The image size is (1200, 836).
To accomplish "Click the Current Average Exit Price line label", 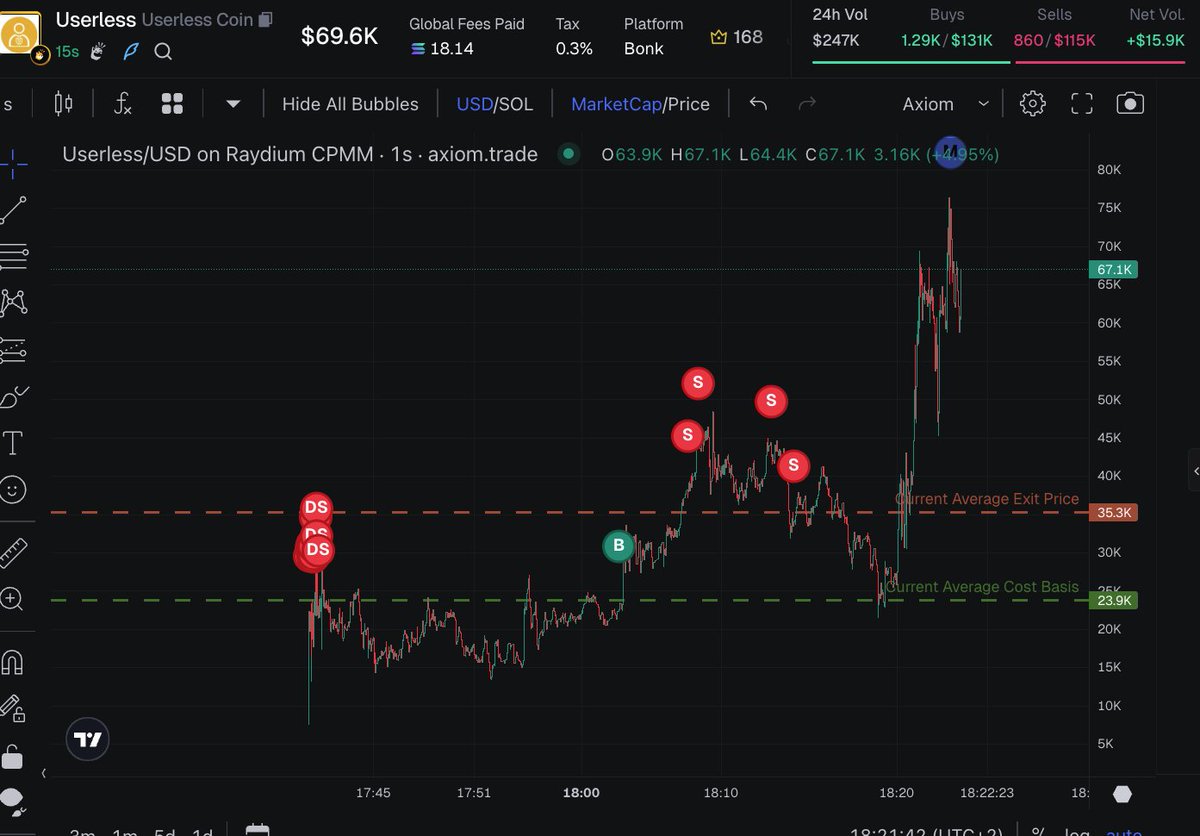I will click(x=987, y=499).
